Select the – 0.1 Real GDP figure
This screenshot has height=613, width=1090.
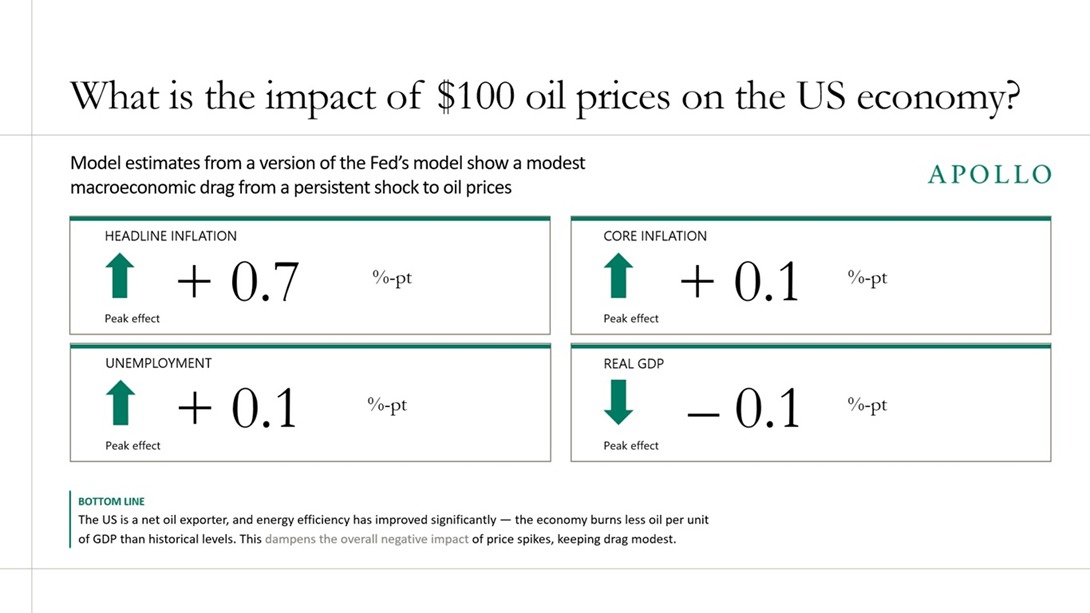[744, 409]
